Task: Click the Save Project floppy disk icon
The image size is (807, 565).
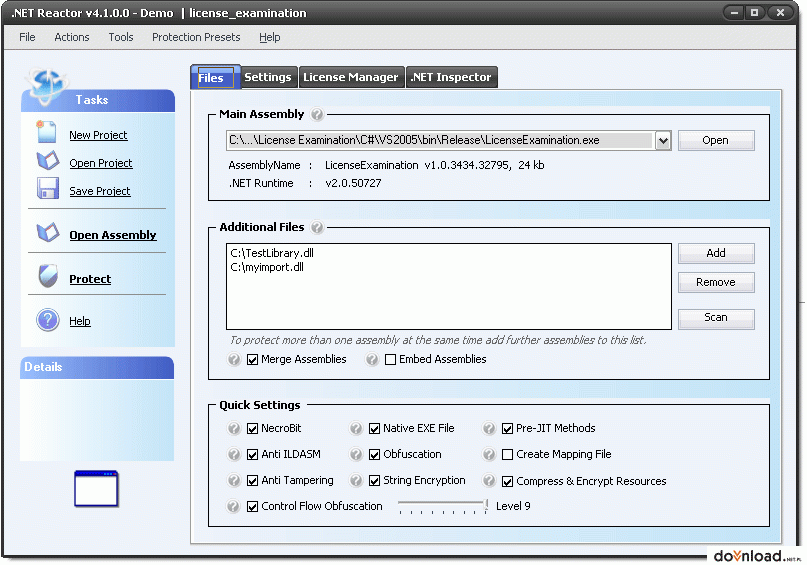Action: (x=48, y=188)
